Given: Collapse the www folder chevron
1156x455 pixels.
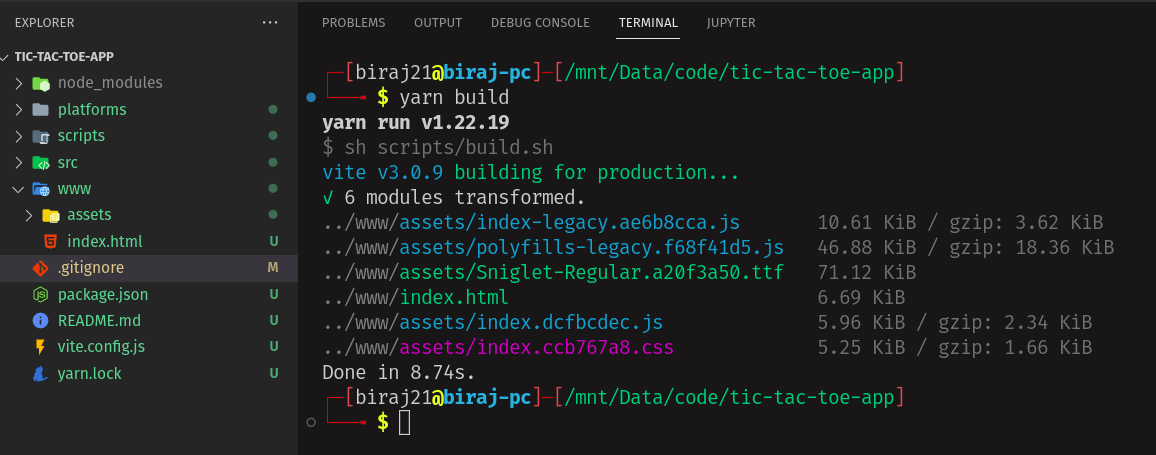Looking at the screenshot, I should [x=19, y=190].
